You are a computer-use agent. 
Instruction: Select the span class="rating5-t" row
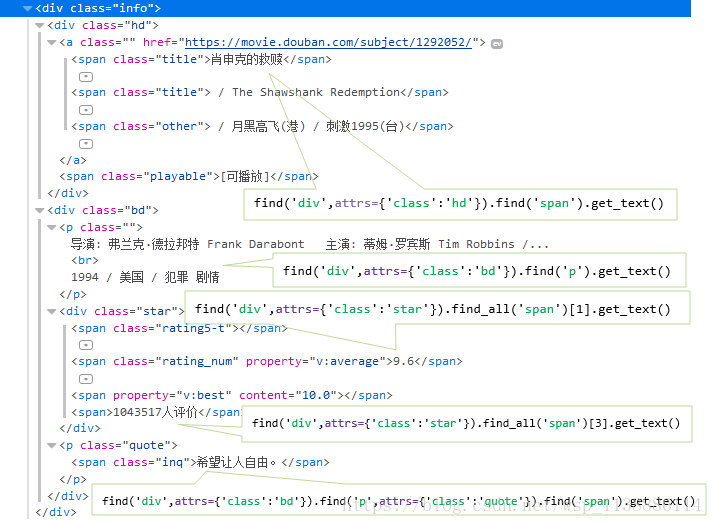click(x=179, y=328)
